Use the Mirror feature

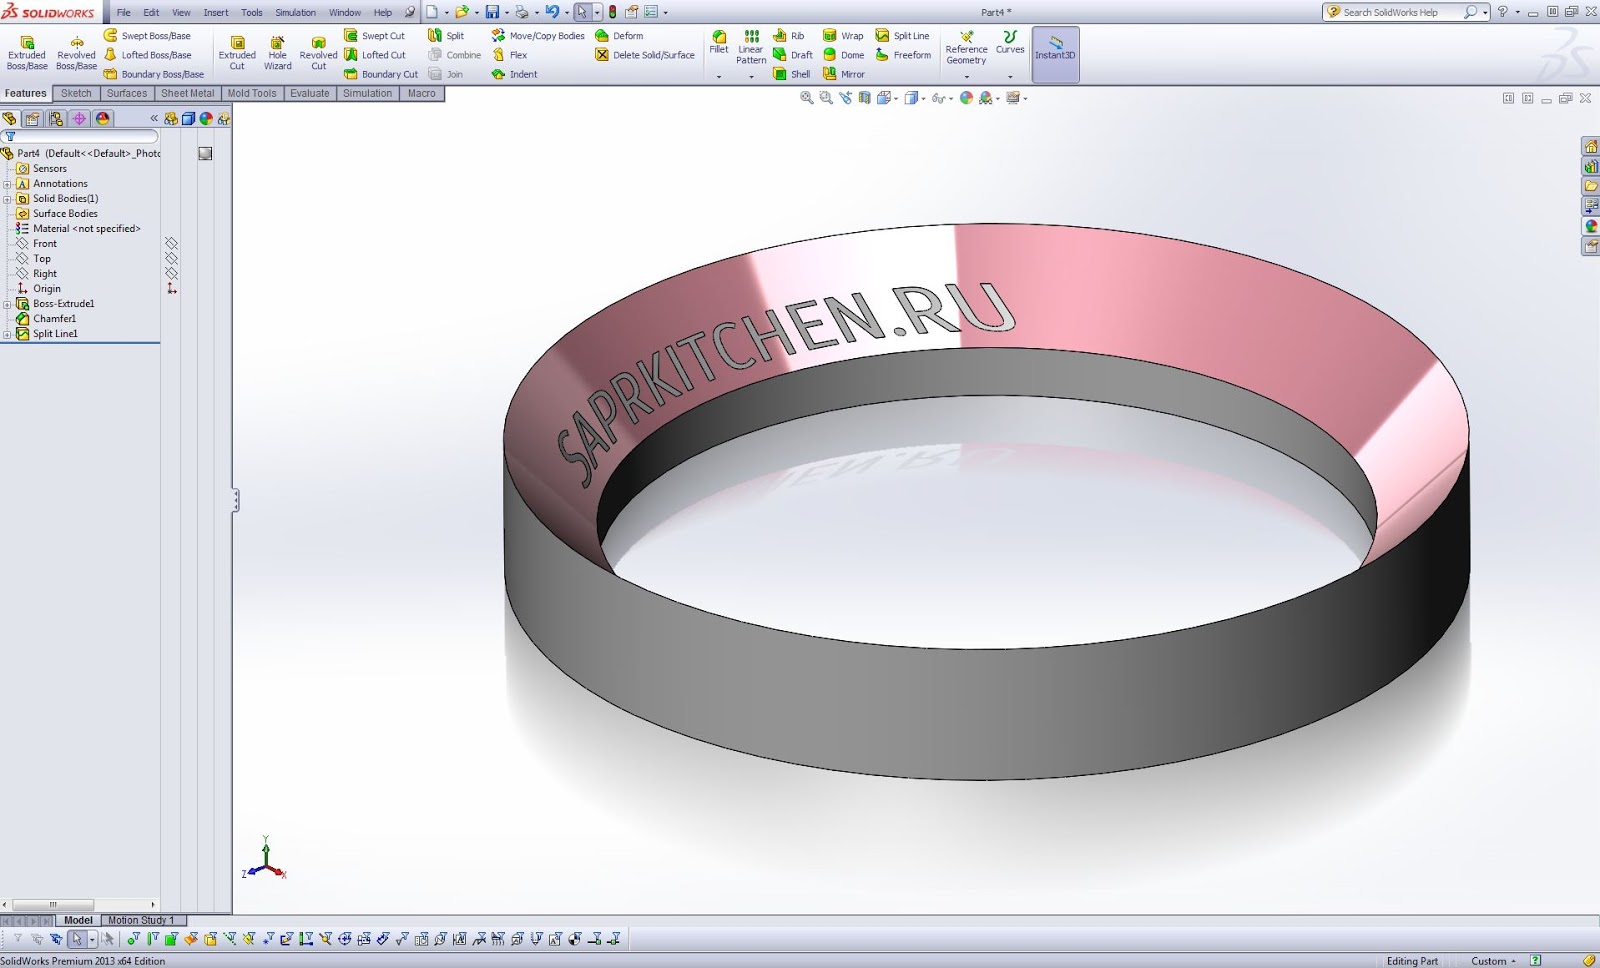coord(843,74)
